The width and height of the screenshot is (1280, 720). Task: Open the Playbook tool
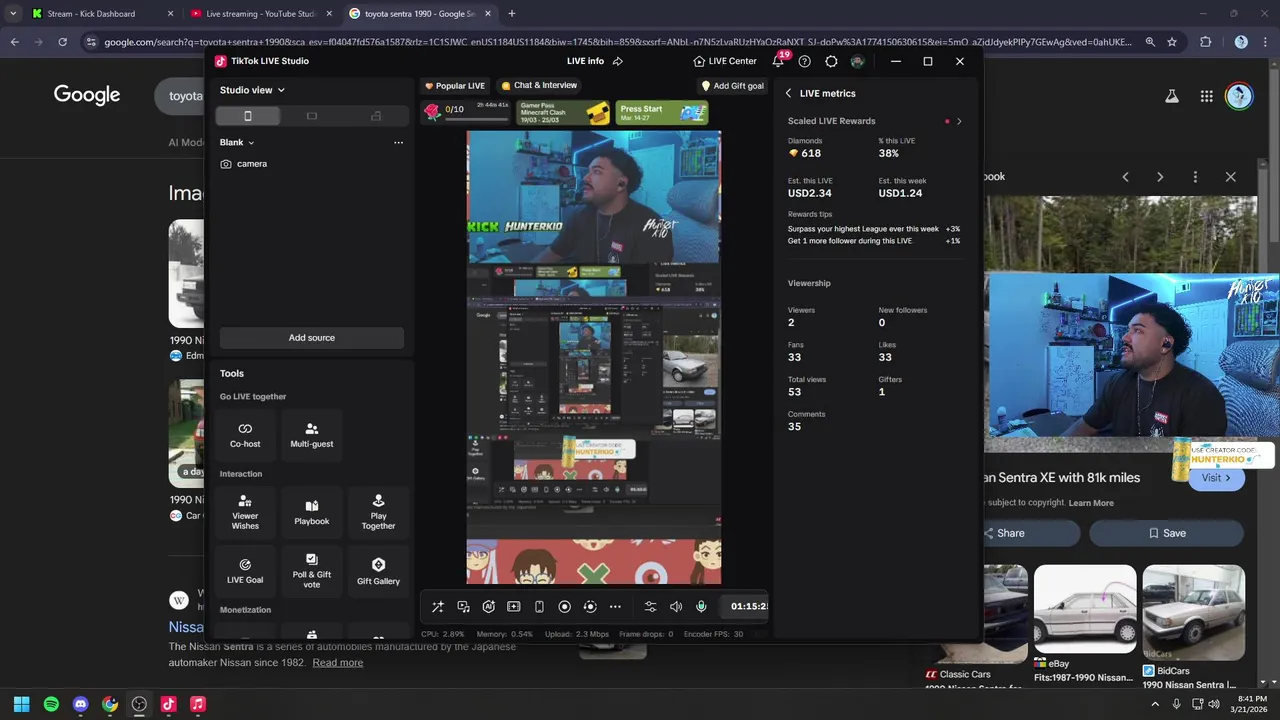pos(312,511)
